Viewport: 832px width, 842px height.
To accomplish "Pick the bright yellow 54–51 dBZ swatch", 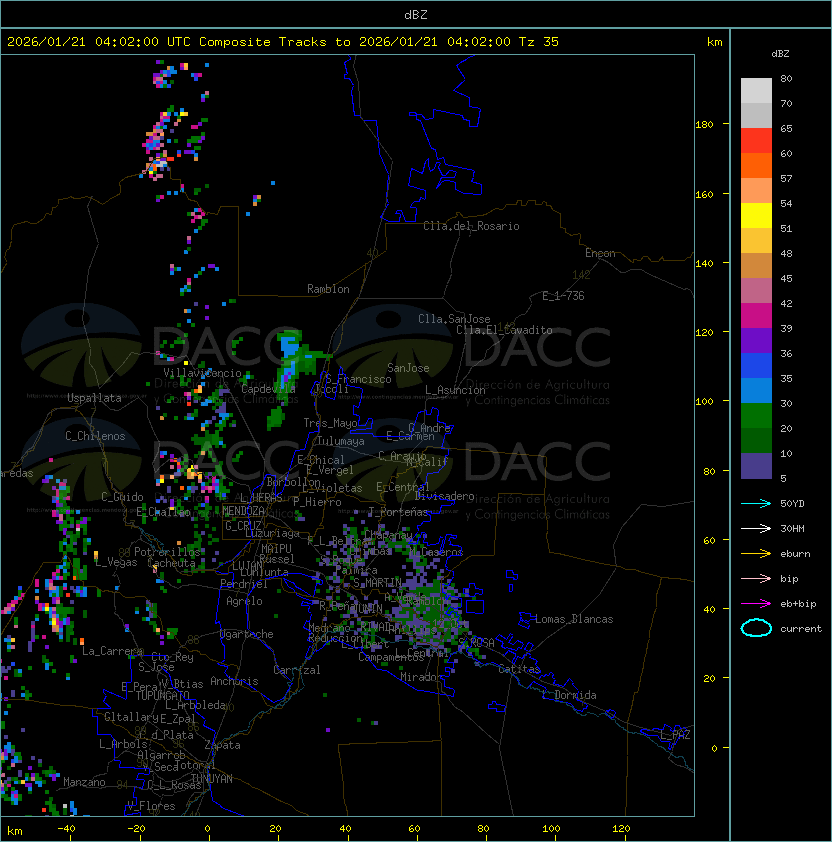I will 756,215.
